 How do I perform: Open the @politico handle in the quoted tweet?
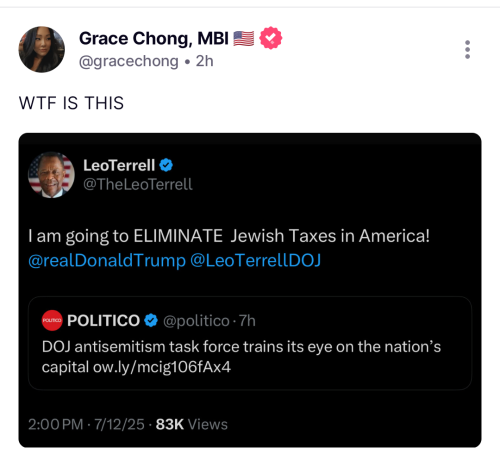click(196, 321)
